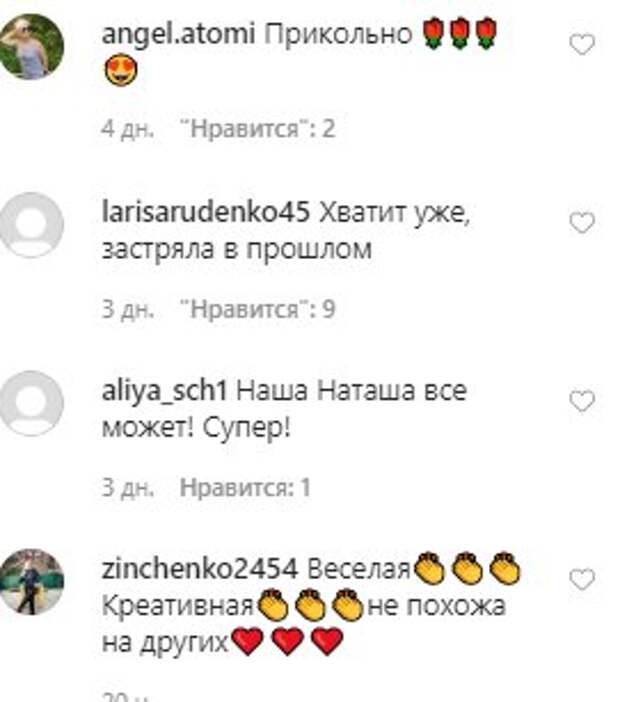View likes "Нравится": 9 on second comment
The height and width of the screenshot is (702, 620).
click(257, 309)
